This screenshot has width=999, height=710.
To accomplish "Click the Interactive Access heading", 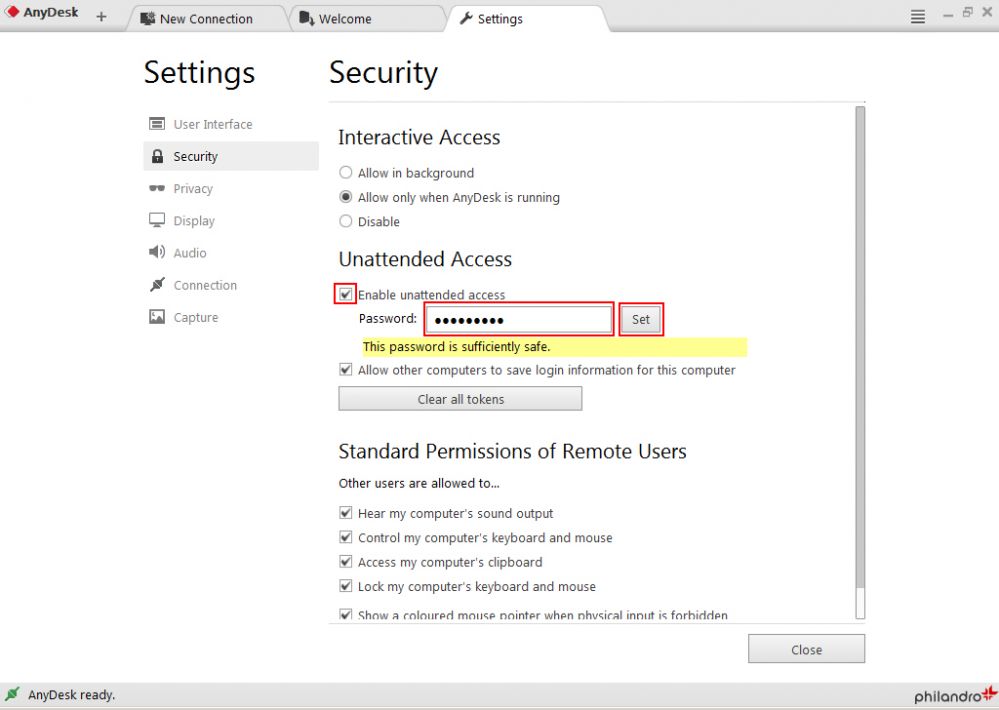I will [419, 137].
